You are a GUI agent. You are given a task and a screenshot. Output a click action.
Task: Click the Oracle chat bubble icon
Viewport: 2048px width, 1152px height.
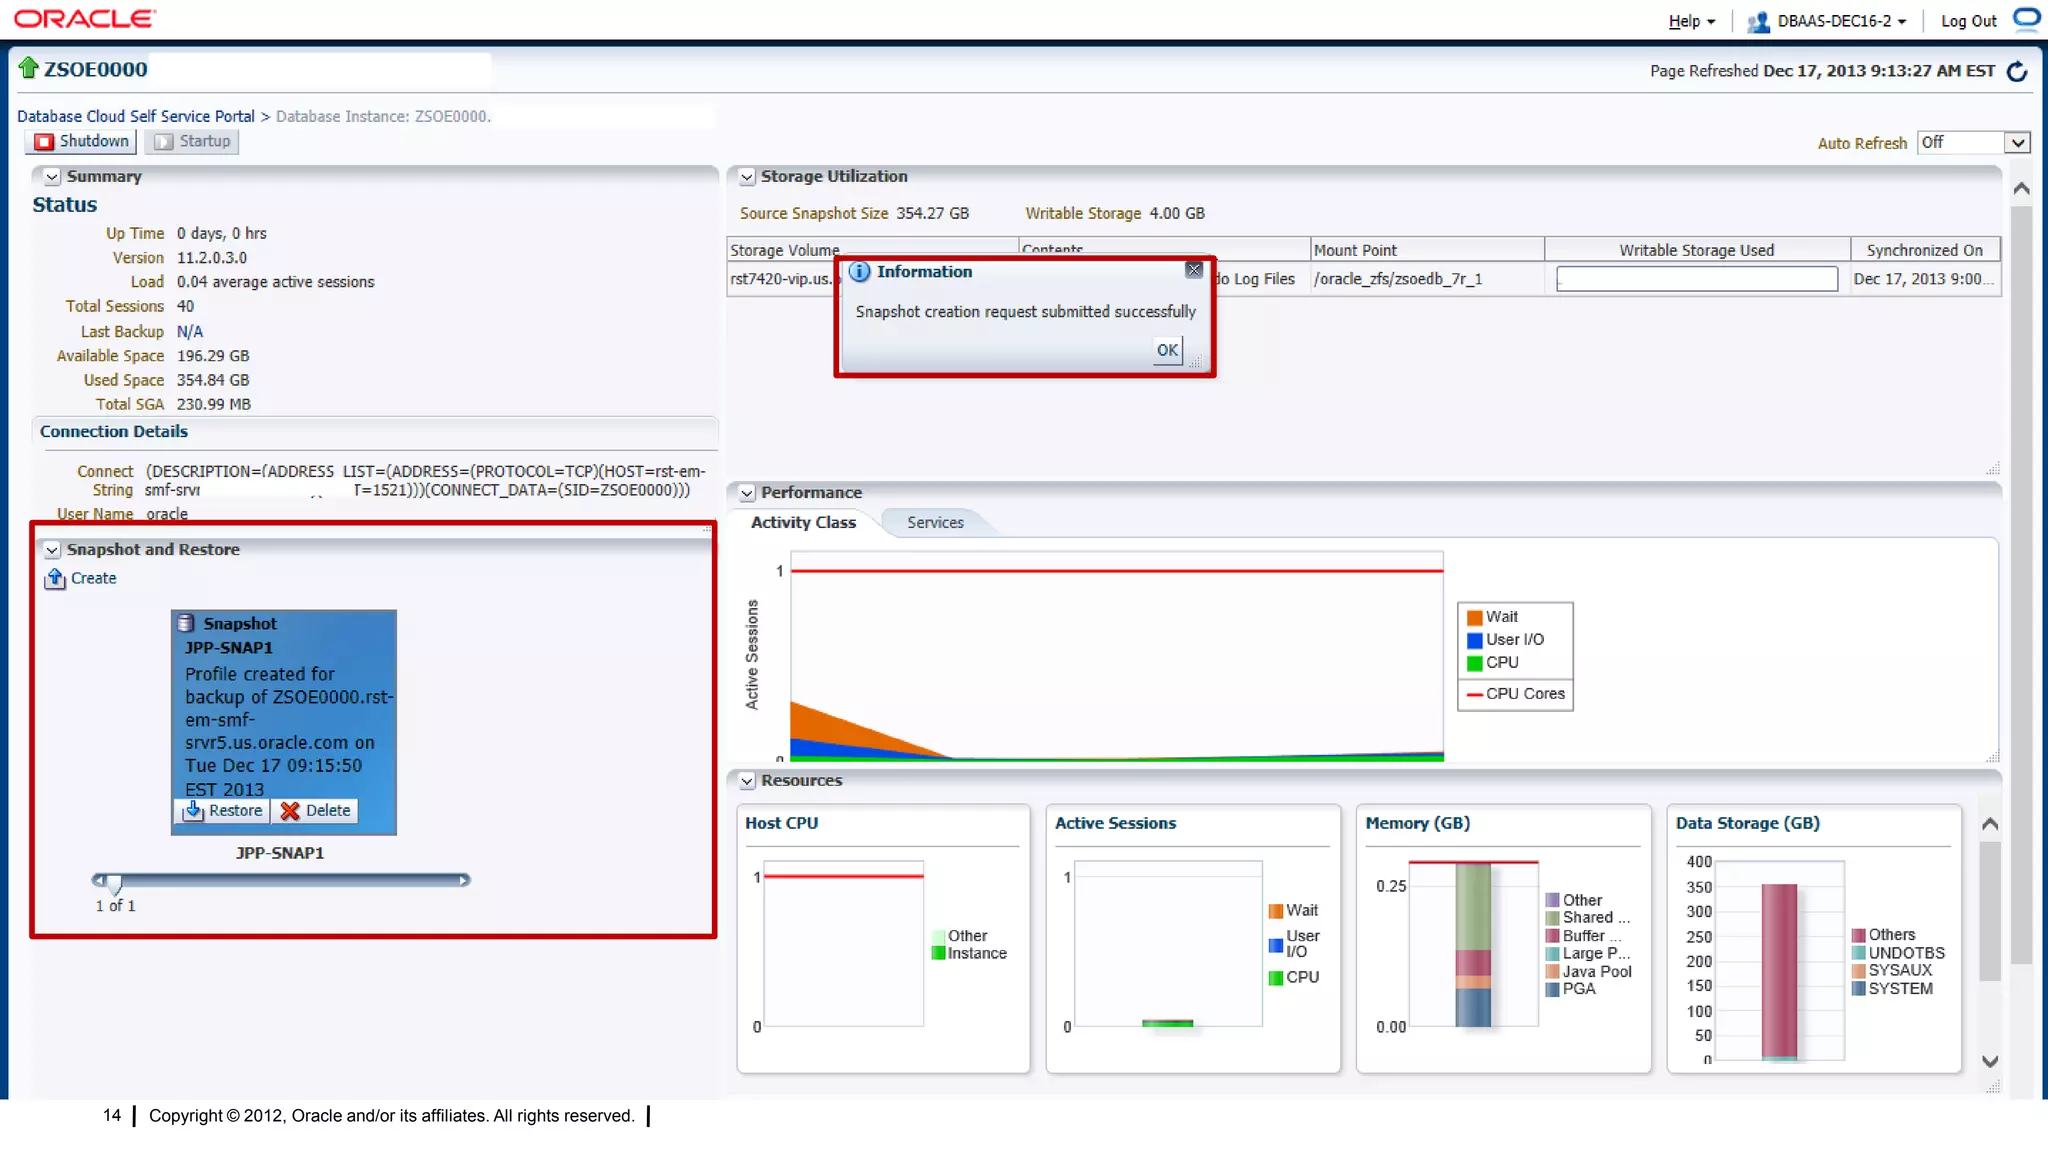[2026, 19]
